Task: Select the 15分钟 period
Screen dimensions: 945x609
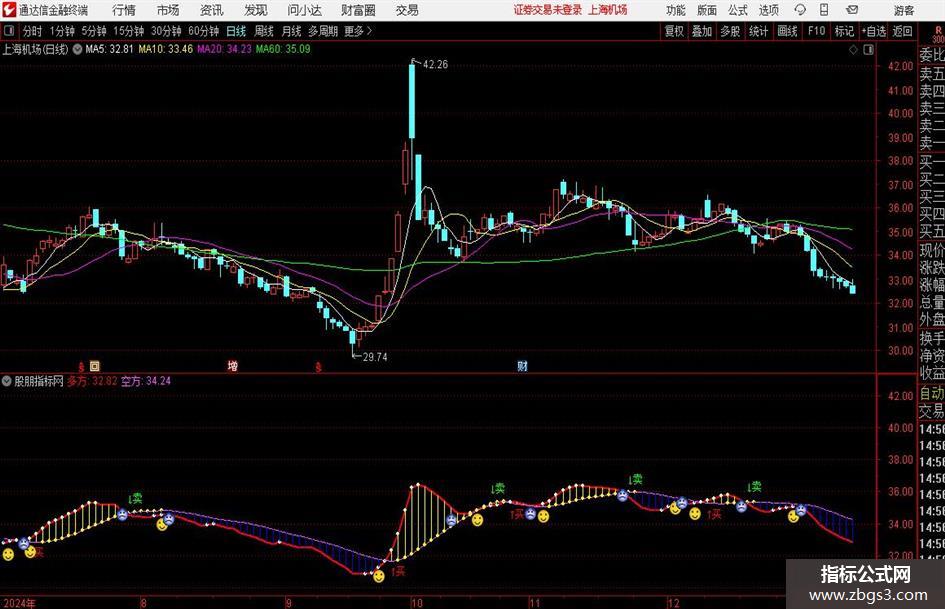Action: point(129,31)
